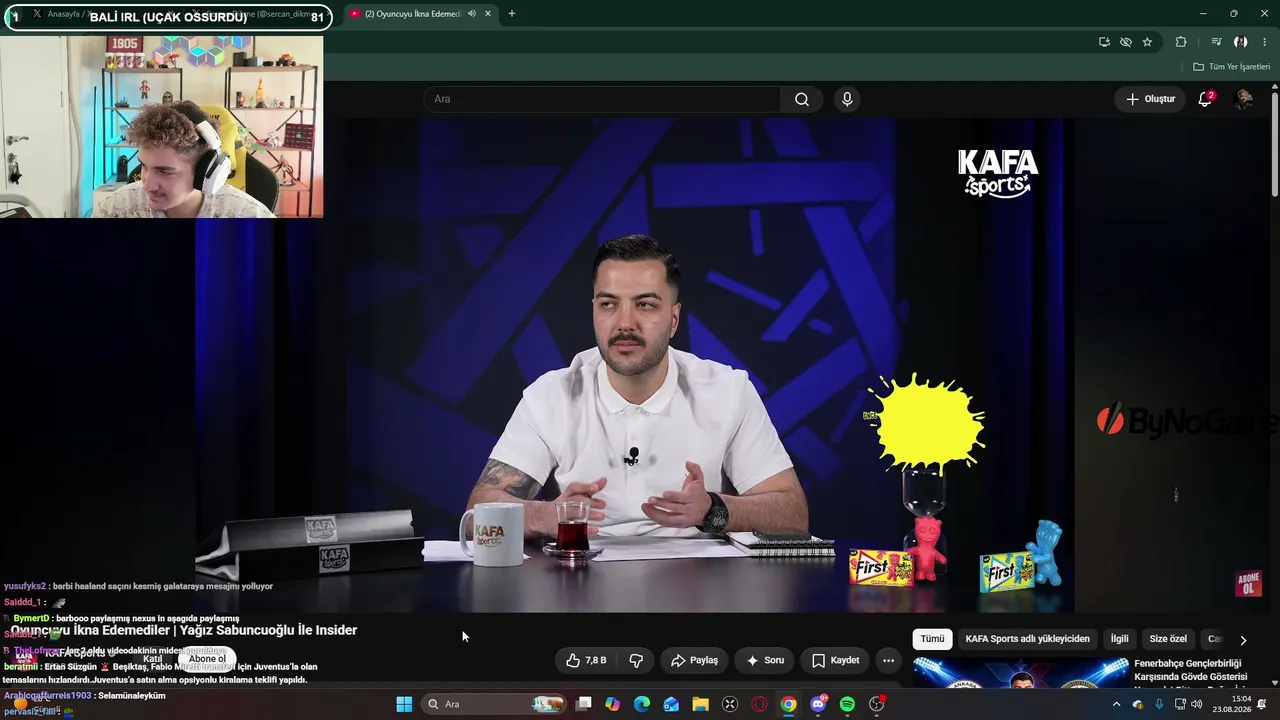Click the Katıl join button

[x=152, y=659]
